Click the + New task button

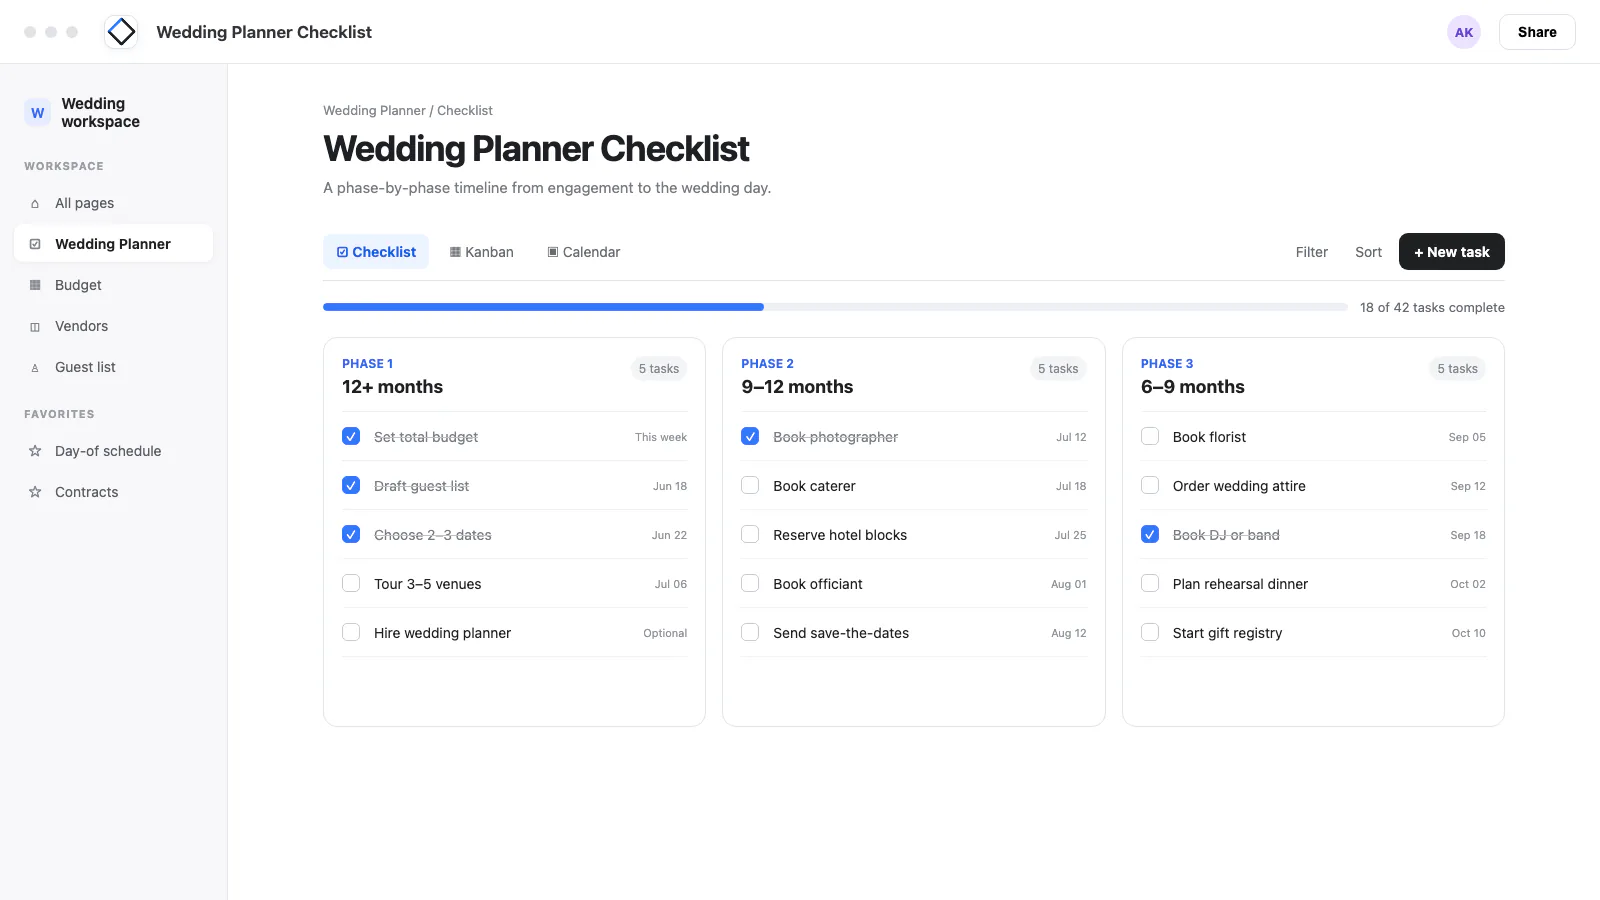point(1451,252)
